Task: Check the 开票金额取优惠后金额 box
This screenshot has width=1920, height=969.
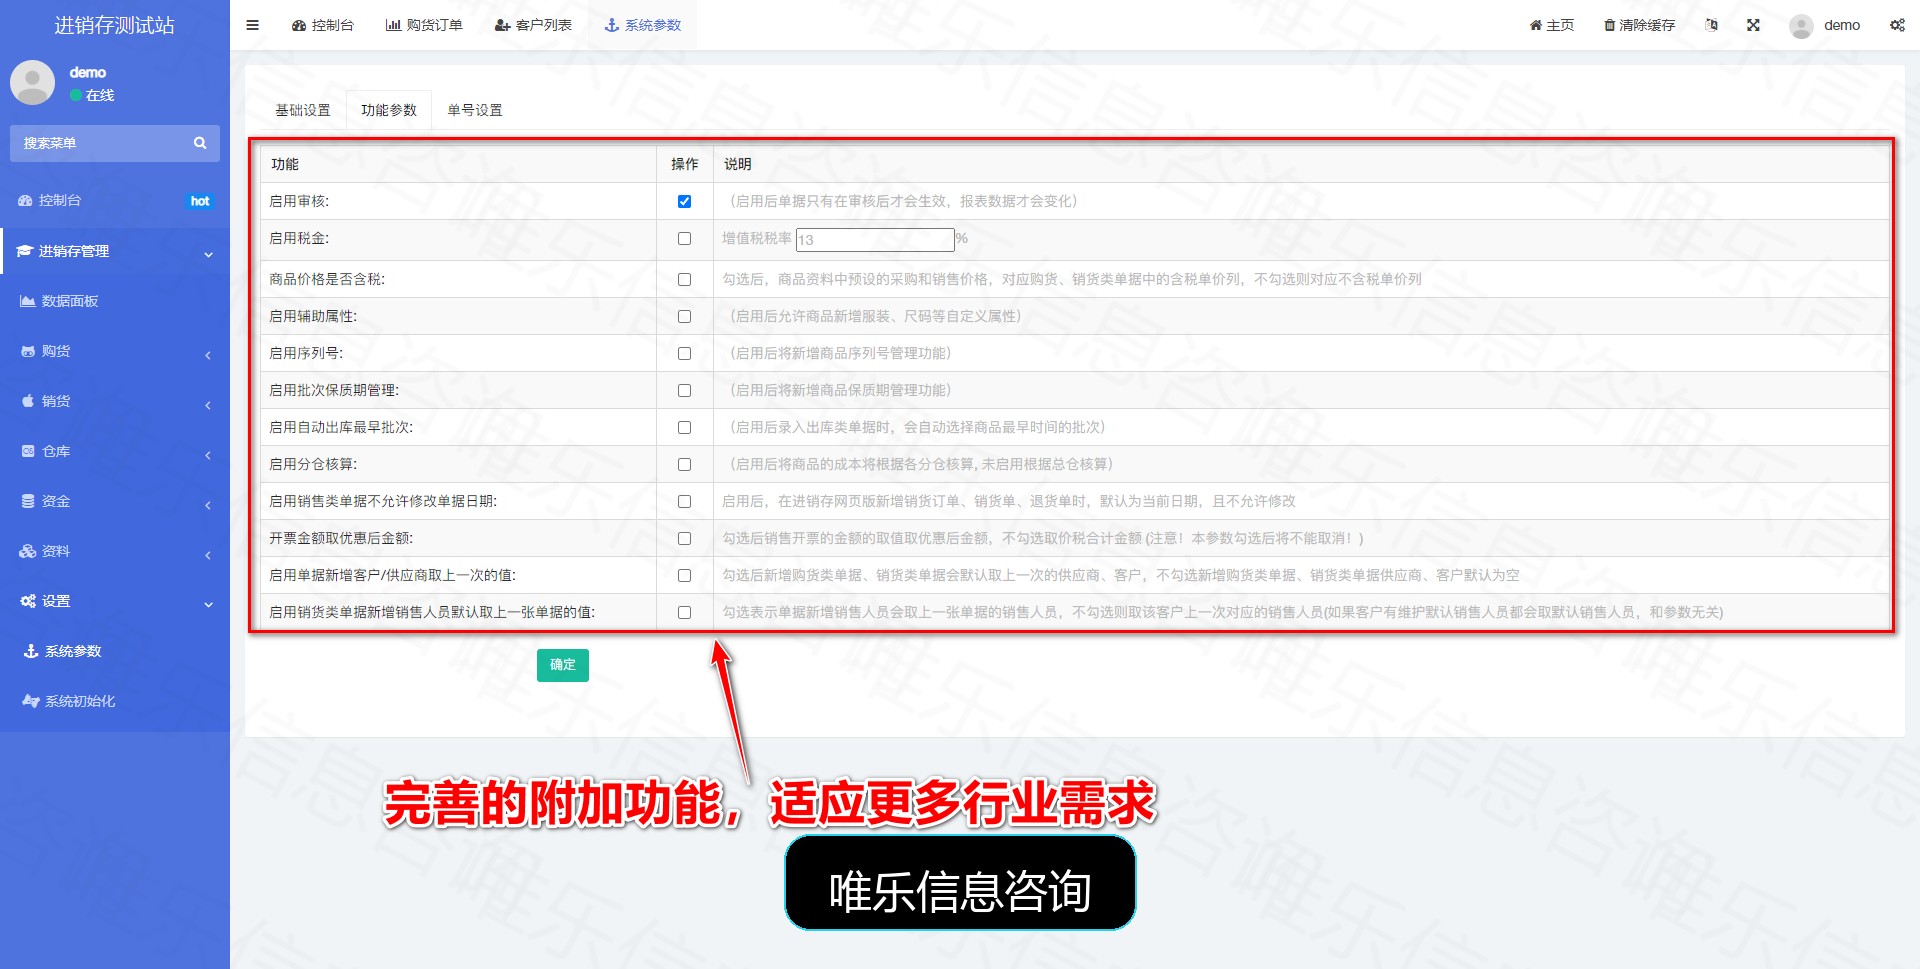Action: [684, 538]
